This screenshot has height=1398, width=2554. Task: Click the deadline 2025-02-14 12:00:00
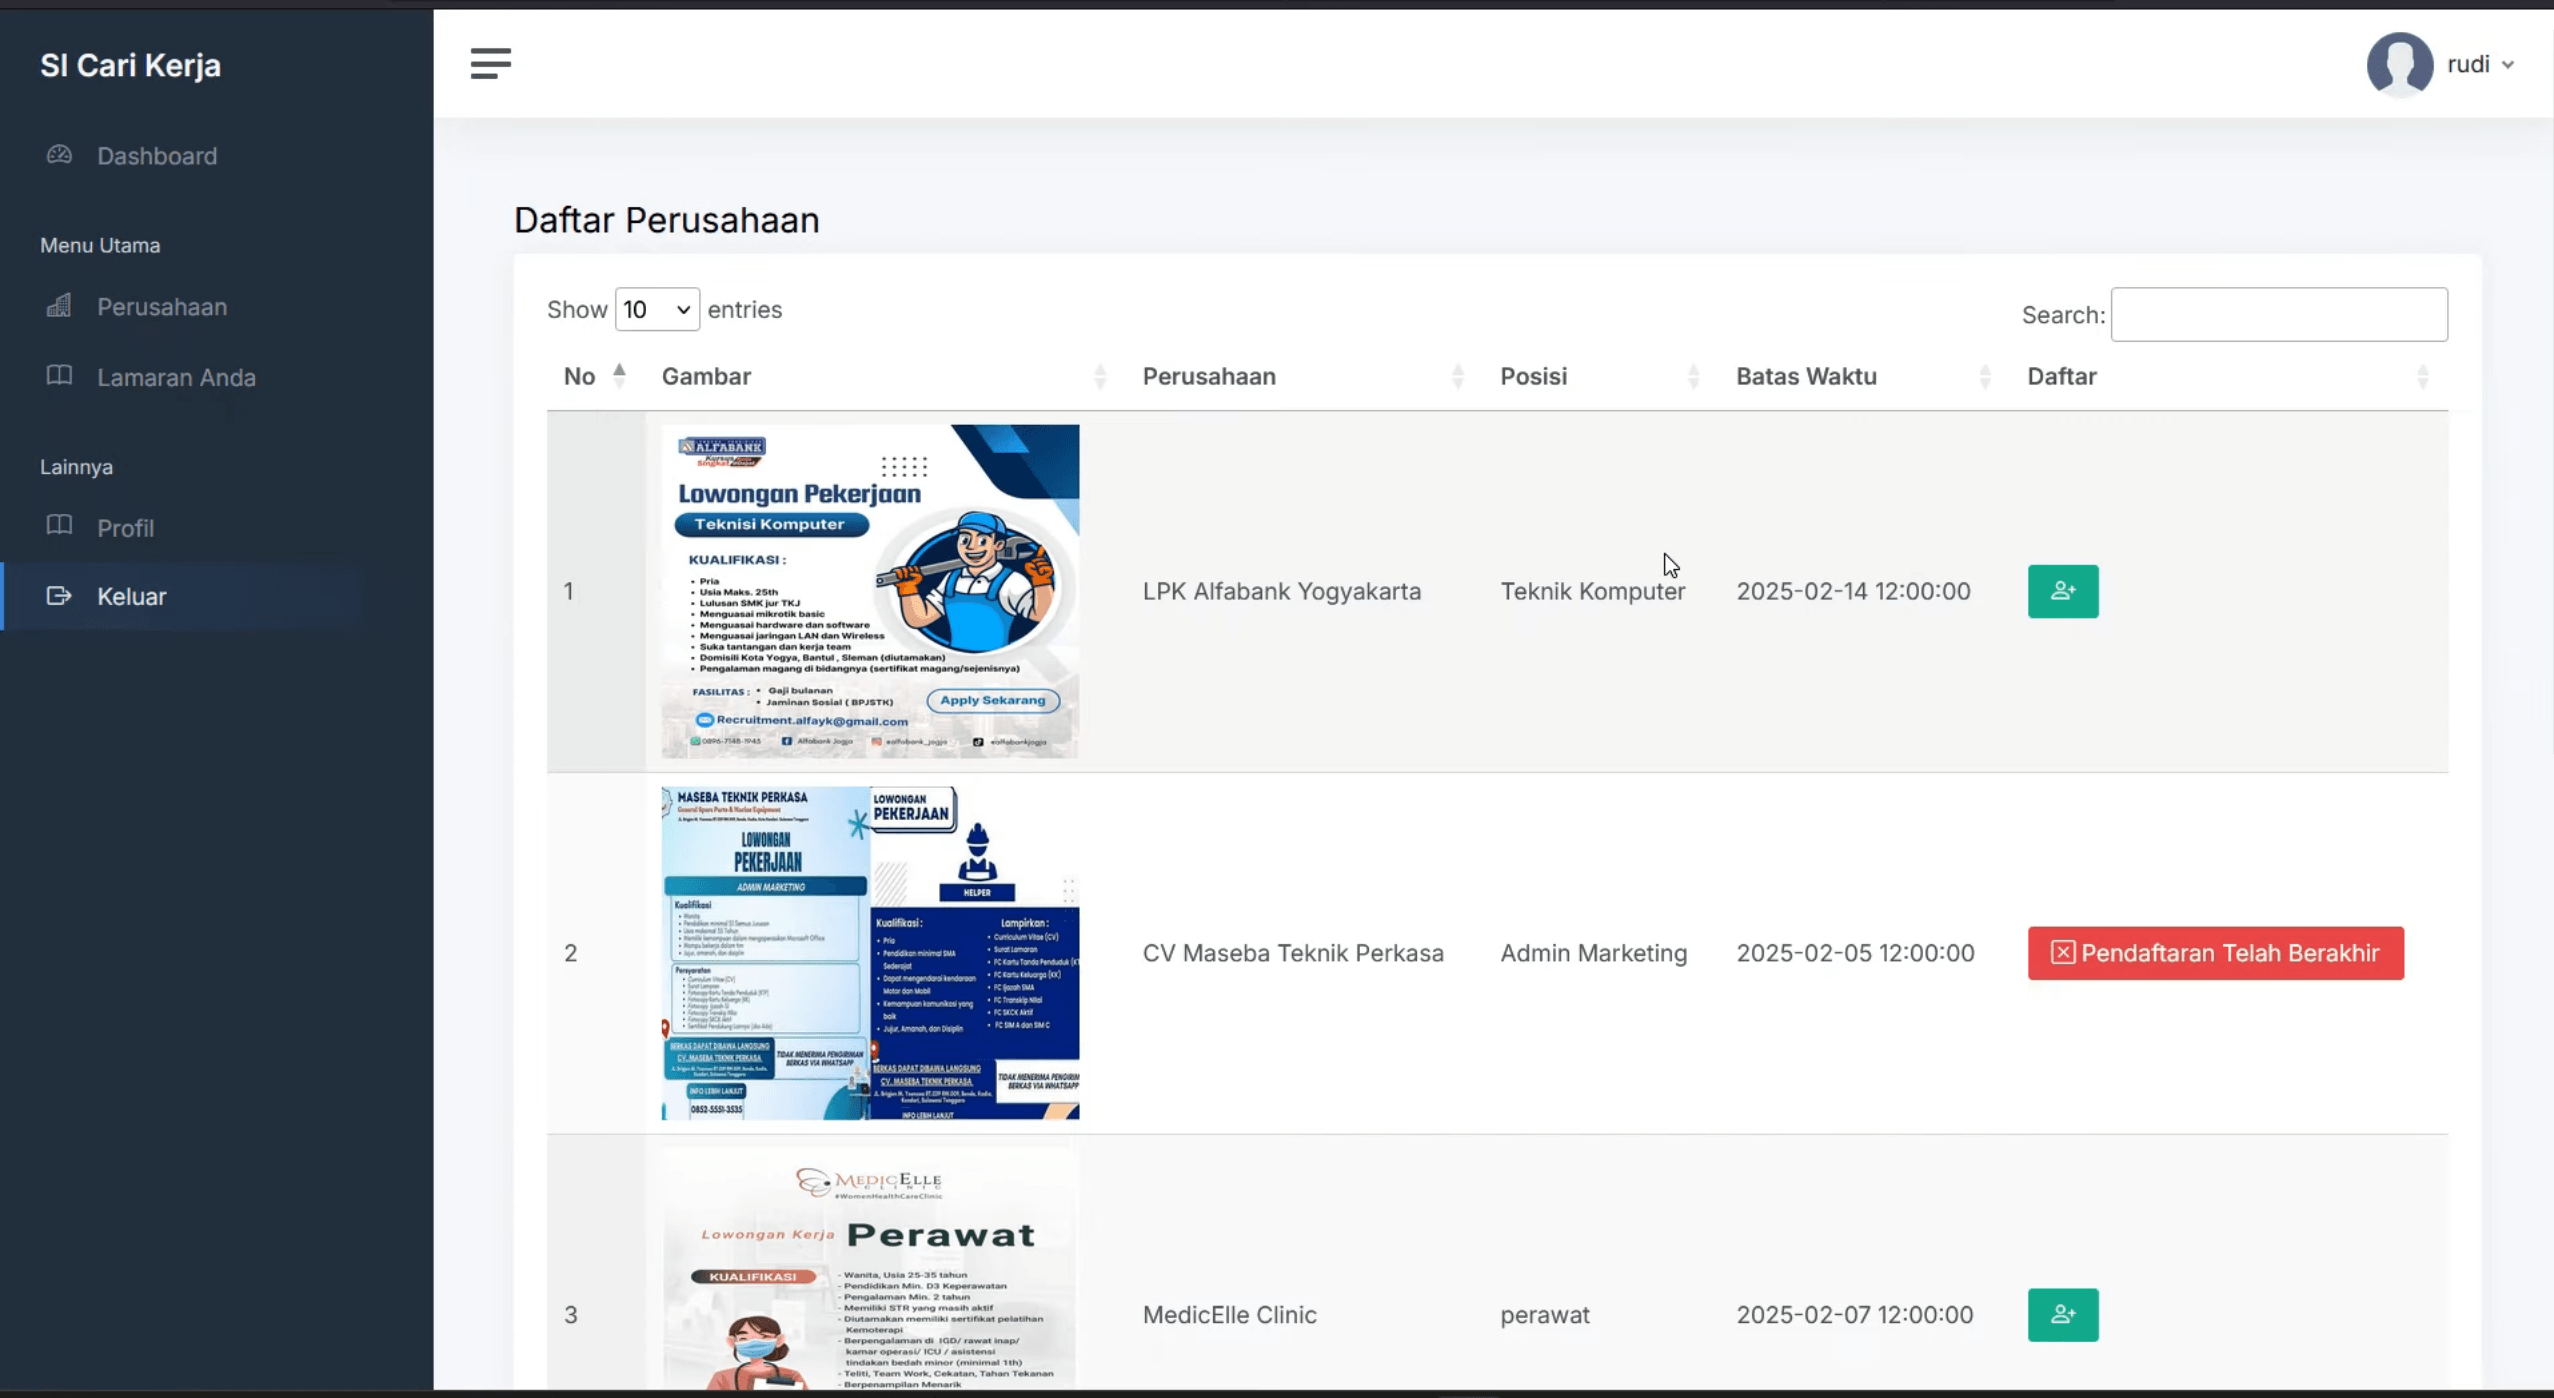tap(1853, 591)
